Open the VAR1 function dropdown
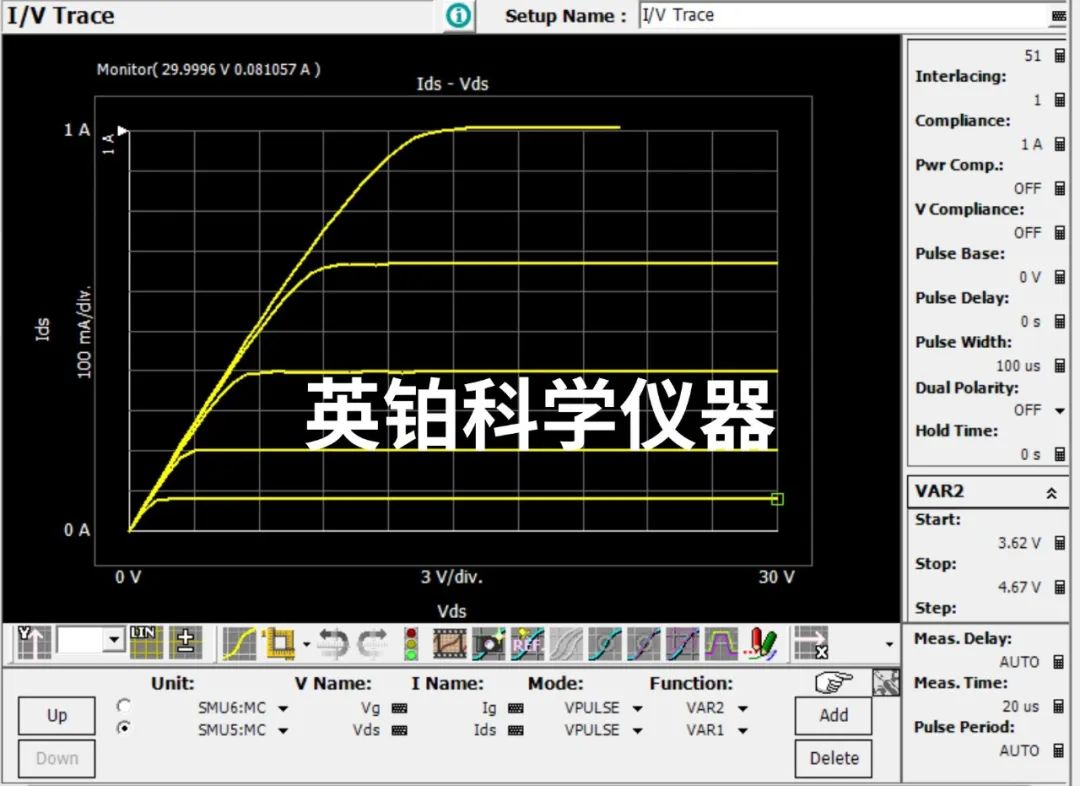The height and width of the screenshot is (786, 1080). [742, 730]
